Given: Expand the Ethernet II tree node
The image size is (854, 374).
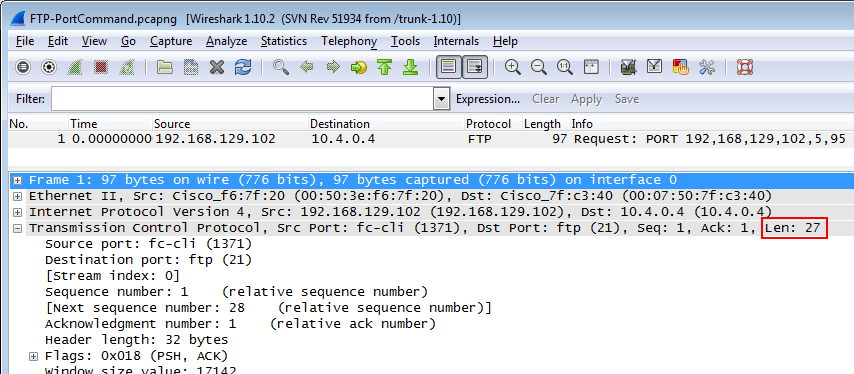Looking at the screenshot, I should click(x=18, y=196).
